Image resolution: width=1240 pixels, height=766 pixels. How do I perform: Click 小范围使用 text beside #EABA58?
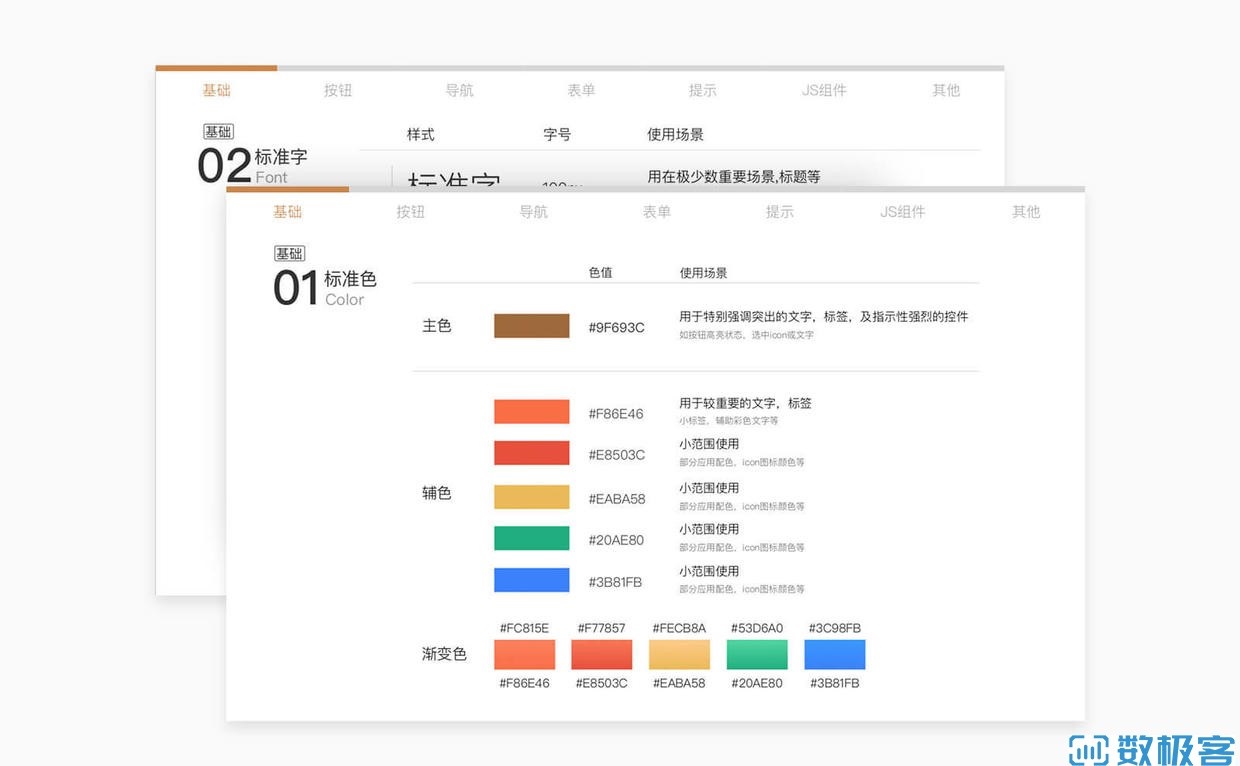pos(709,488)
